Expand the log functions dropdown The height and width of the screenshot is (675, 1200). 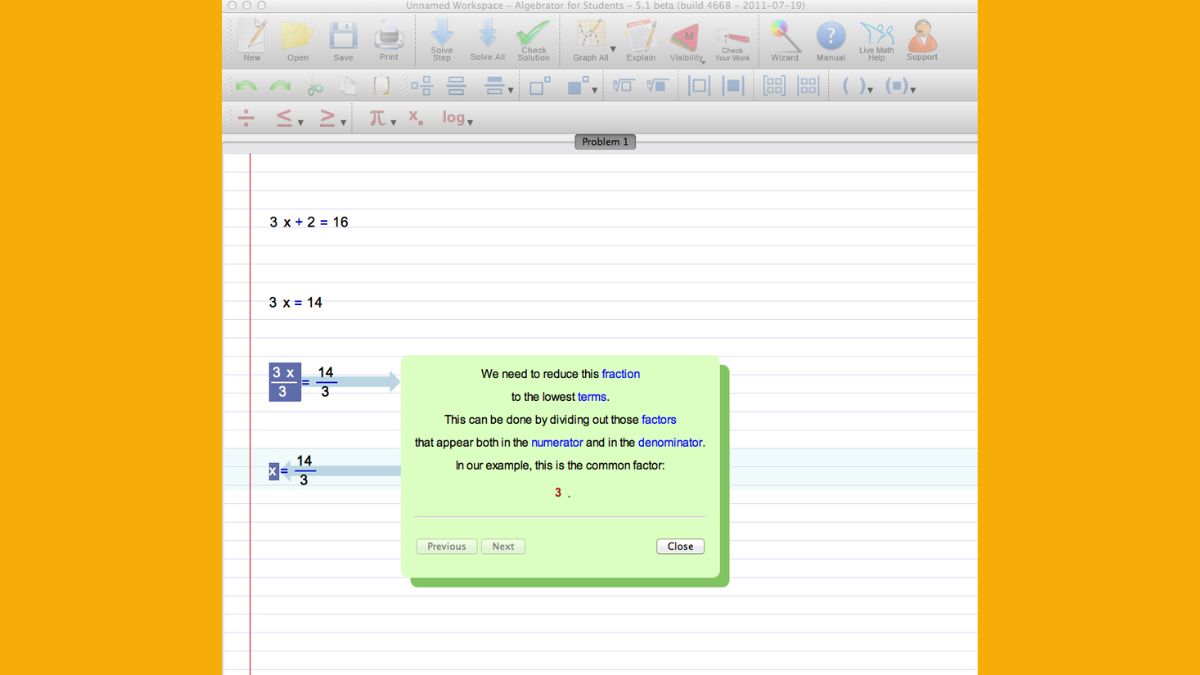(470, 122)
